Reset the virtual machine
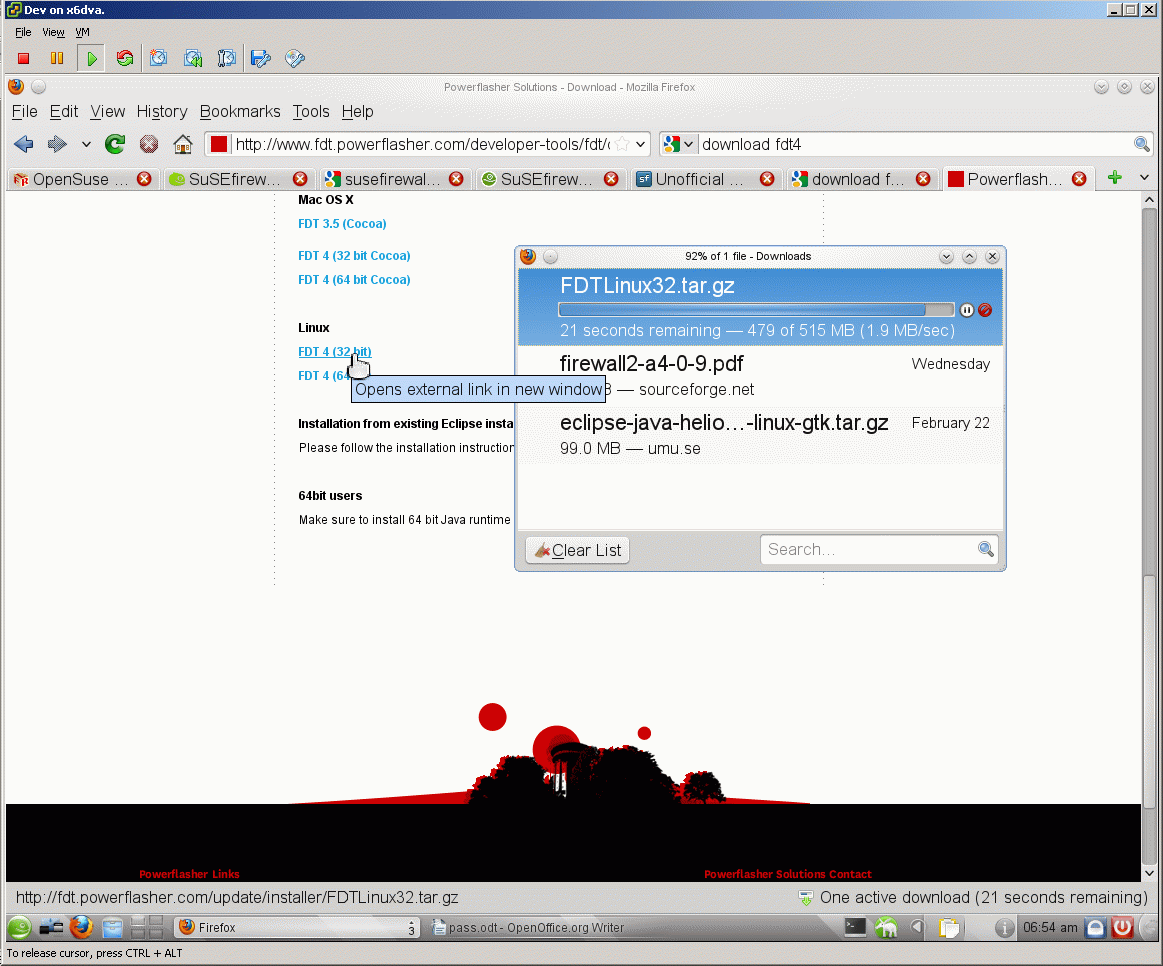Viewport: 1163px width, 966px height. (x=125, y=59)
